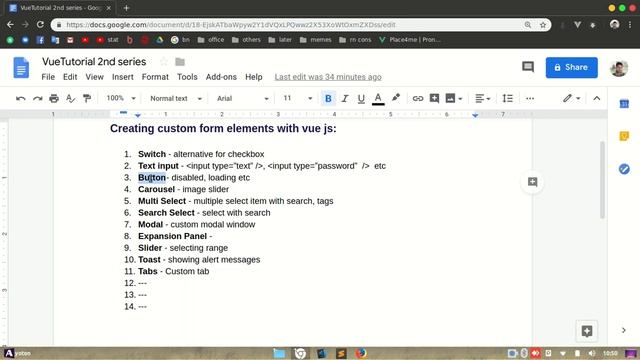The height and width of the screenshot is (360, 640).
Task: Open the file manager in the taskbar
Action: [x=279, y=353]
